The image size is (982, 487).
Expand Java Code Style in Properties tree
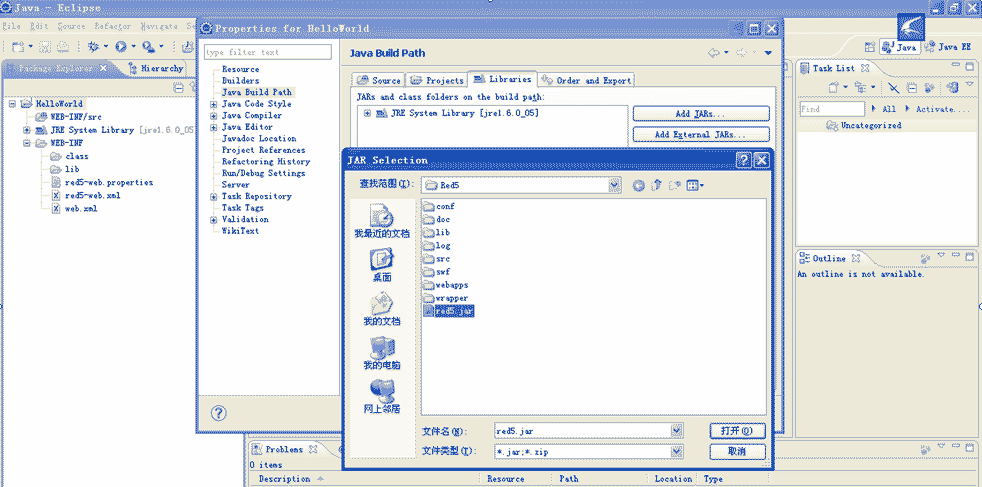214,104
